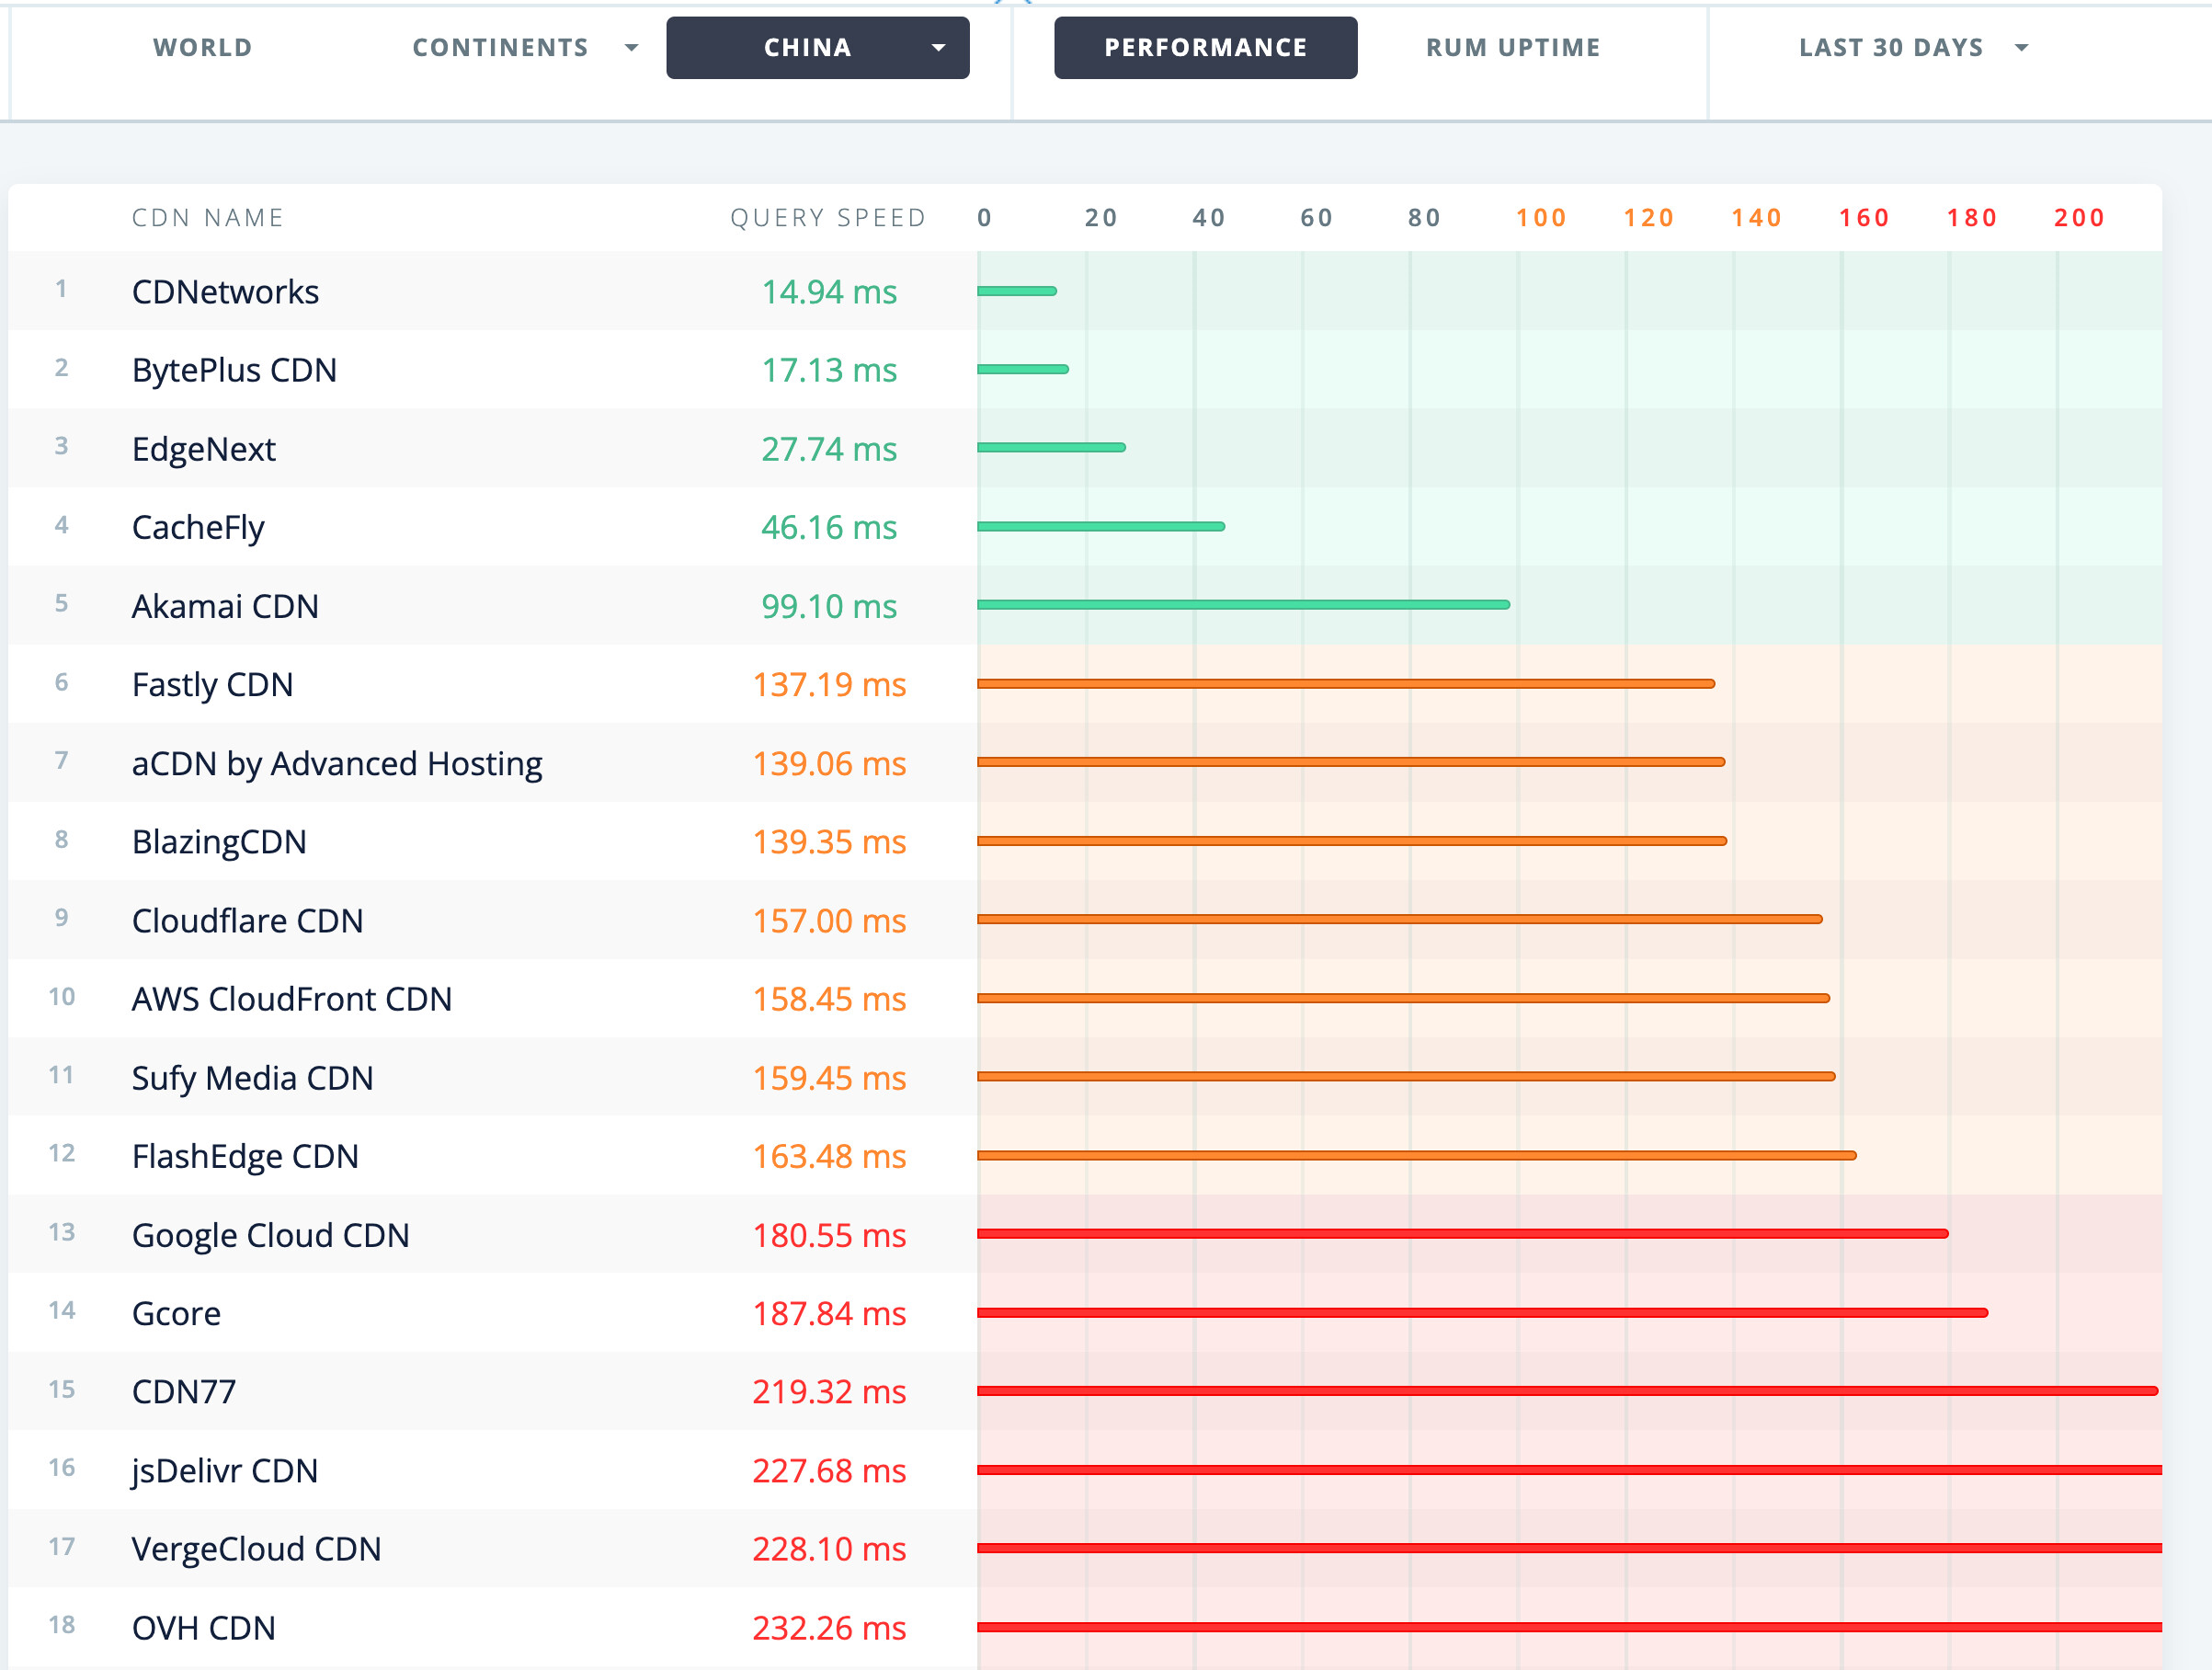Sort by the CDN Name column header
Image resolution: width=2212 pixels, height=1670 pixels.
point(208,218)
